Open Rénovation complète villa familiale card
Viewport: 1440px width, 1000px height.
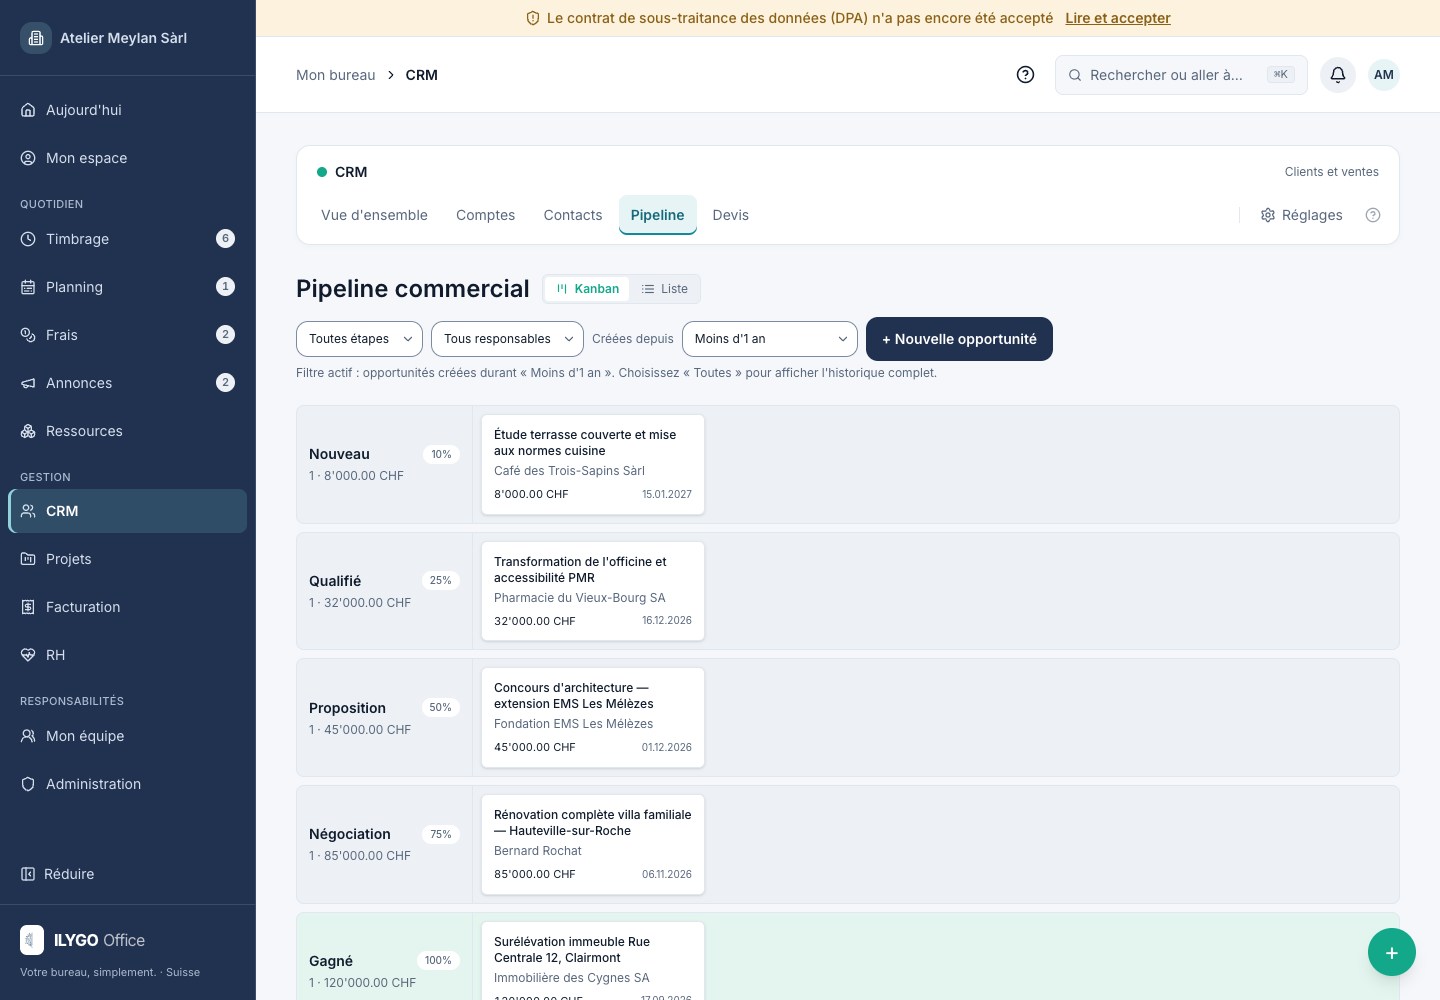[x=593, y=845]
